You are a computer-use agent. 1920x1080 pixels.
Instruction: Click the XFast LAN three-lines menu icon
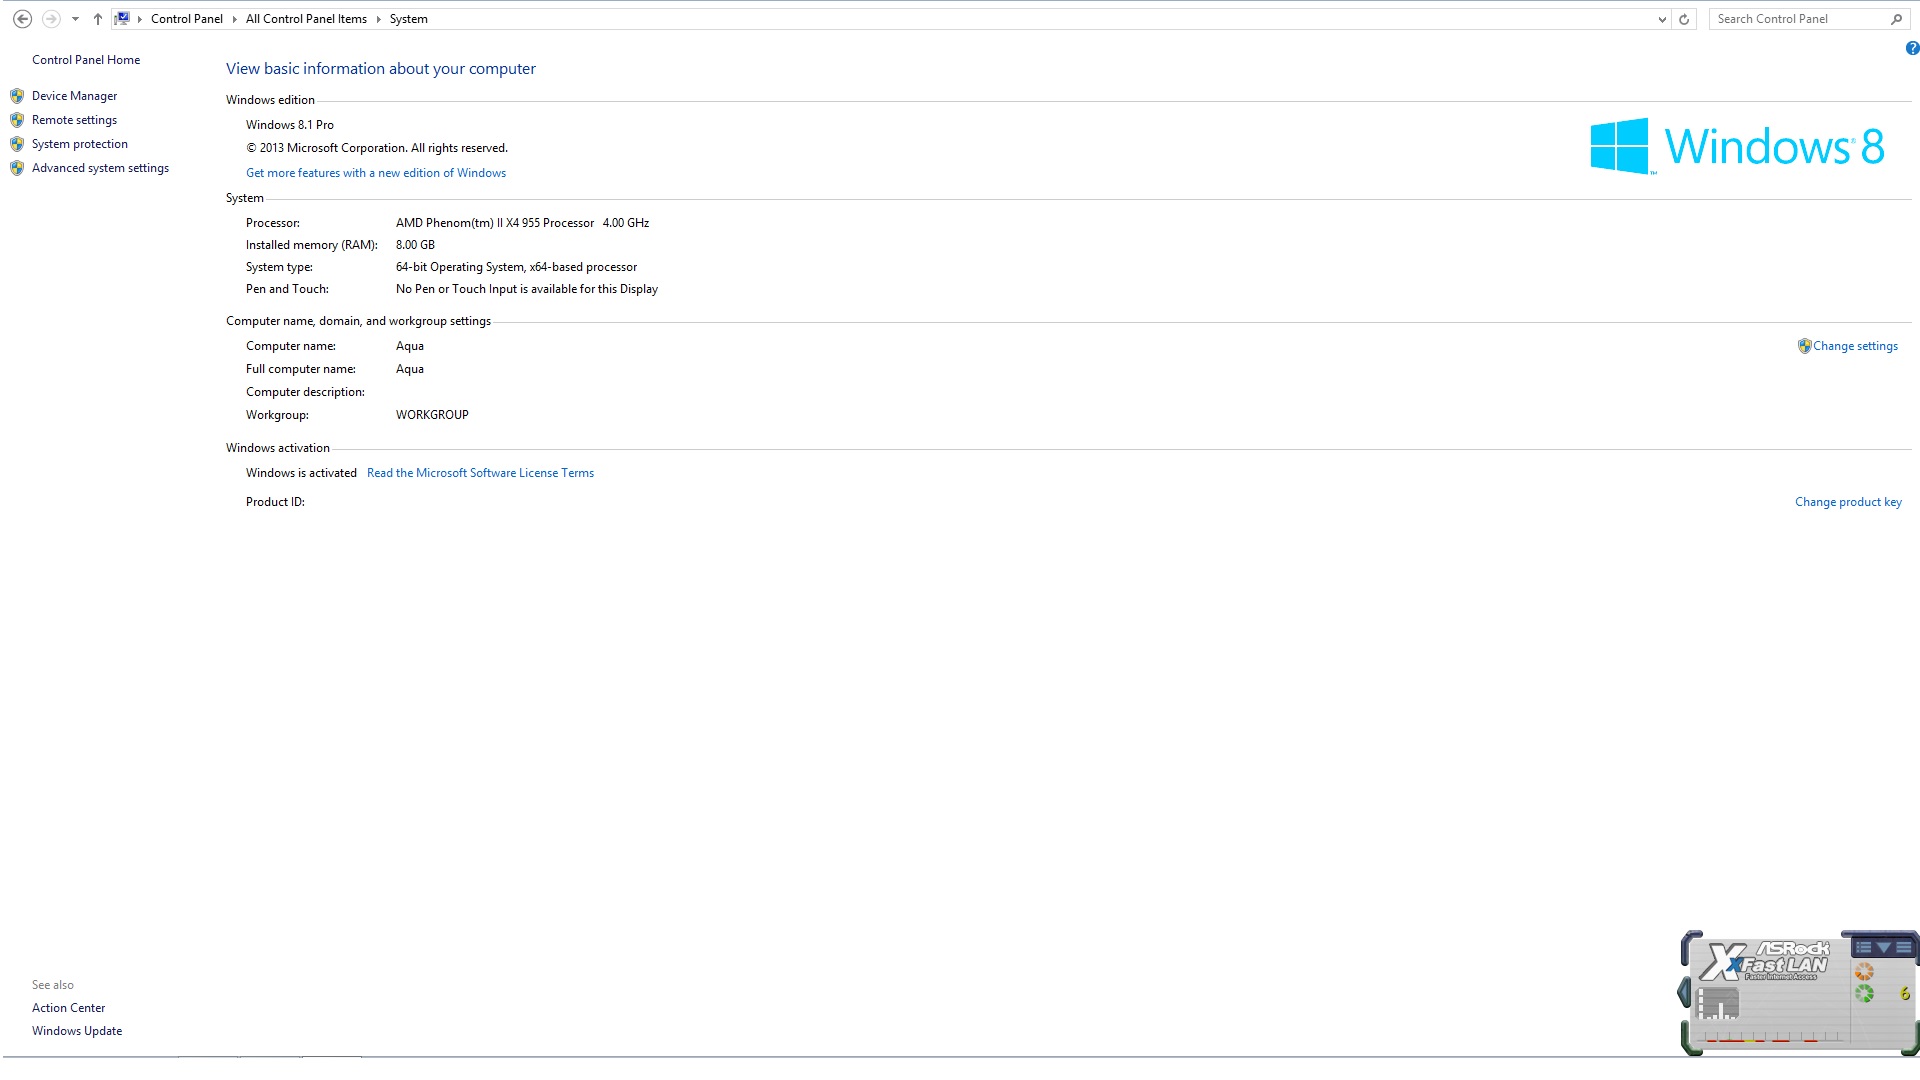coord(1903,947)
